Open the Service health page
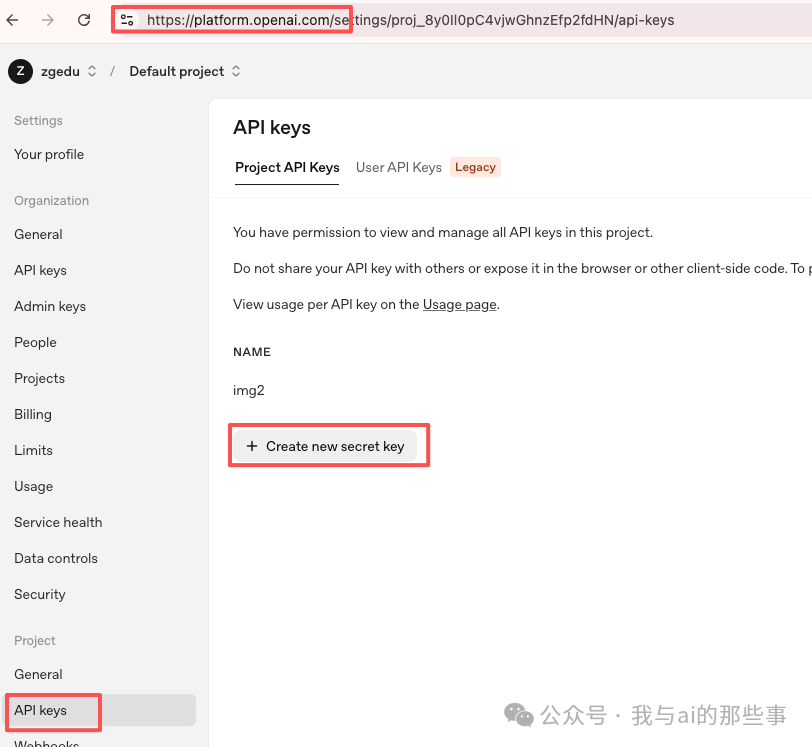 point(58,522)
